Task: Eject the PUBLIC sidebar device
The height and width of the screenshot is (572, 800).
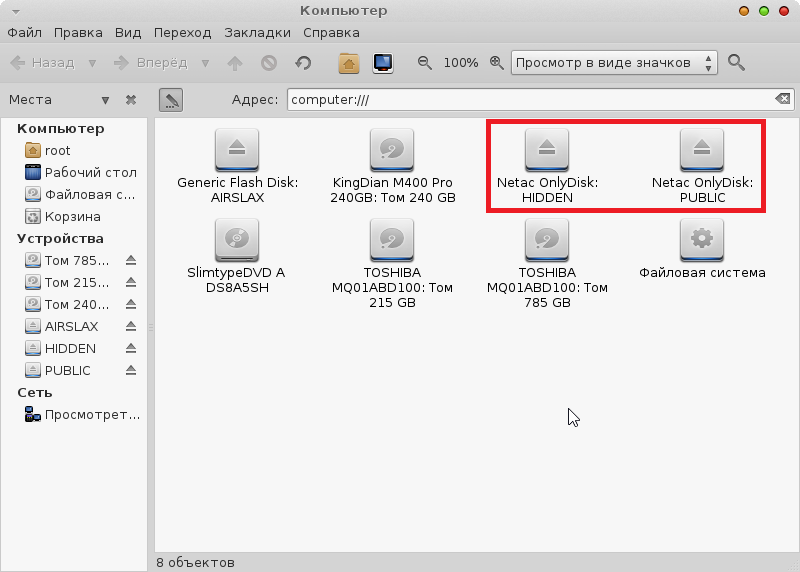Action: click(131, 370)
